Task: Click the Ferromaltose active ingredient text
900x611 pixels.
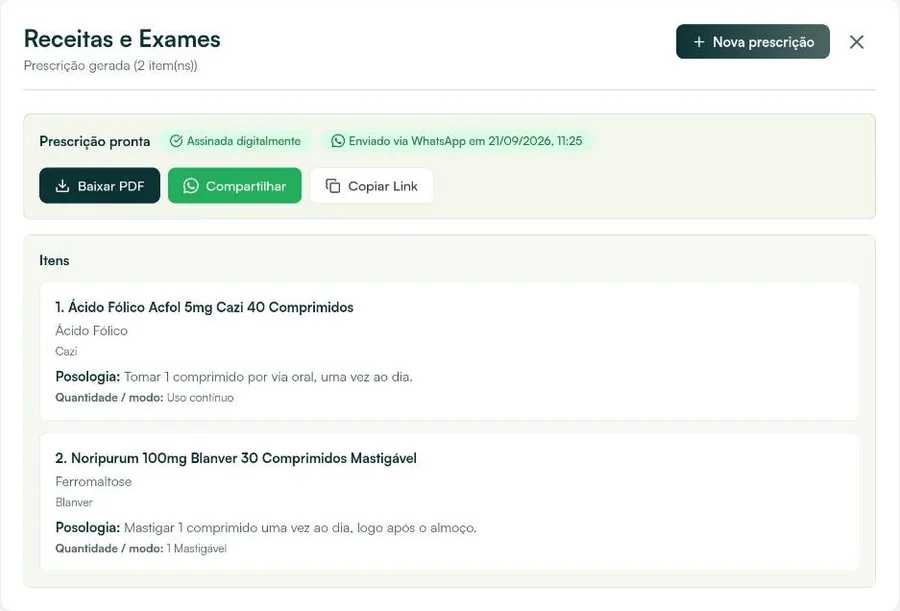Action: (x=94, y=482)
